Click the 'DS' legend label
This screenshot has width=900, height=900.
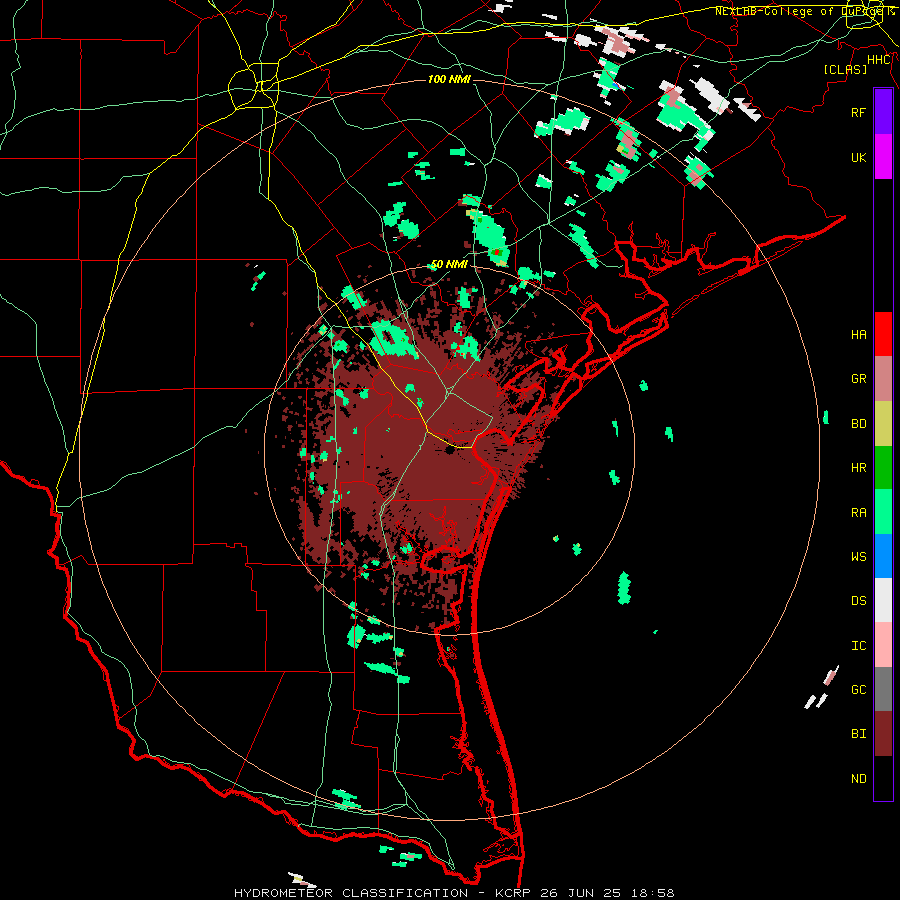(x=858, y=600)
